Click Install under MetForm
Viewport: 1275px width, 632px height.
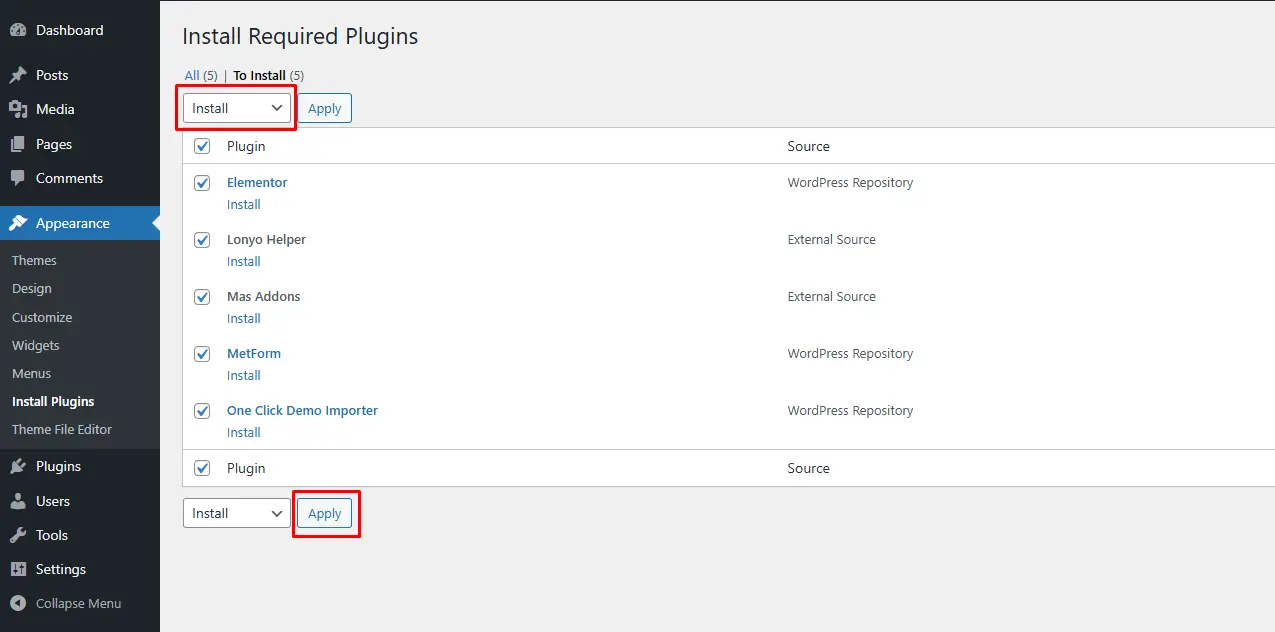244,375
